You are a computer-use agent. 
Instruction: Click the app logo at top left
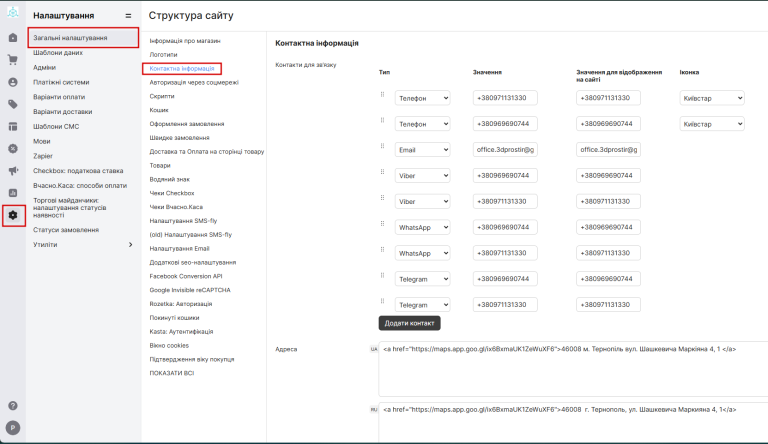[13, 12]
